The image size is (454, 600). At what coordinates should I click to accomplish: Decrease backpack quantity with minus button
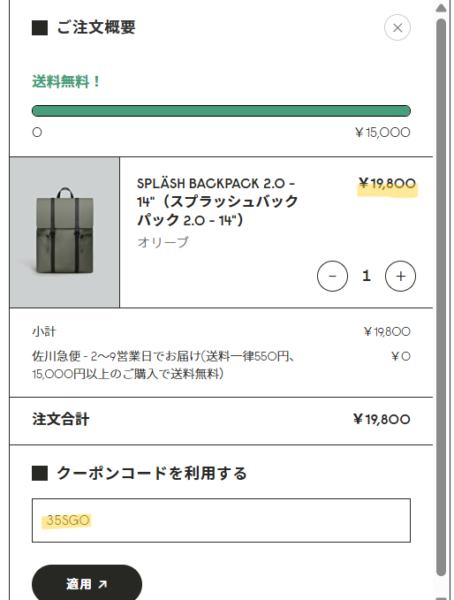pos(332,276)
